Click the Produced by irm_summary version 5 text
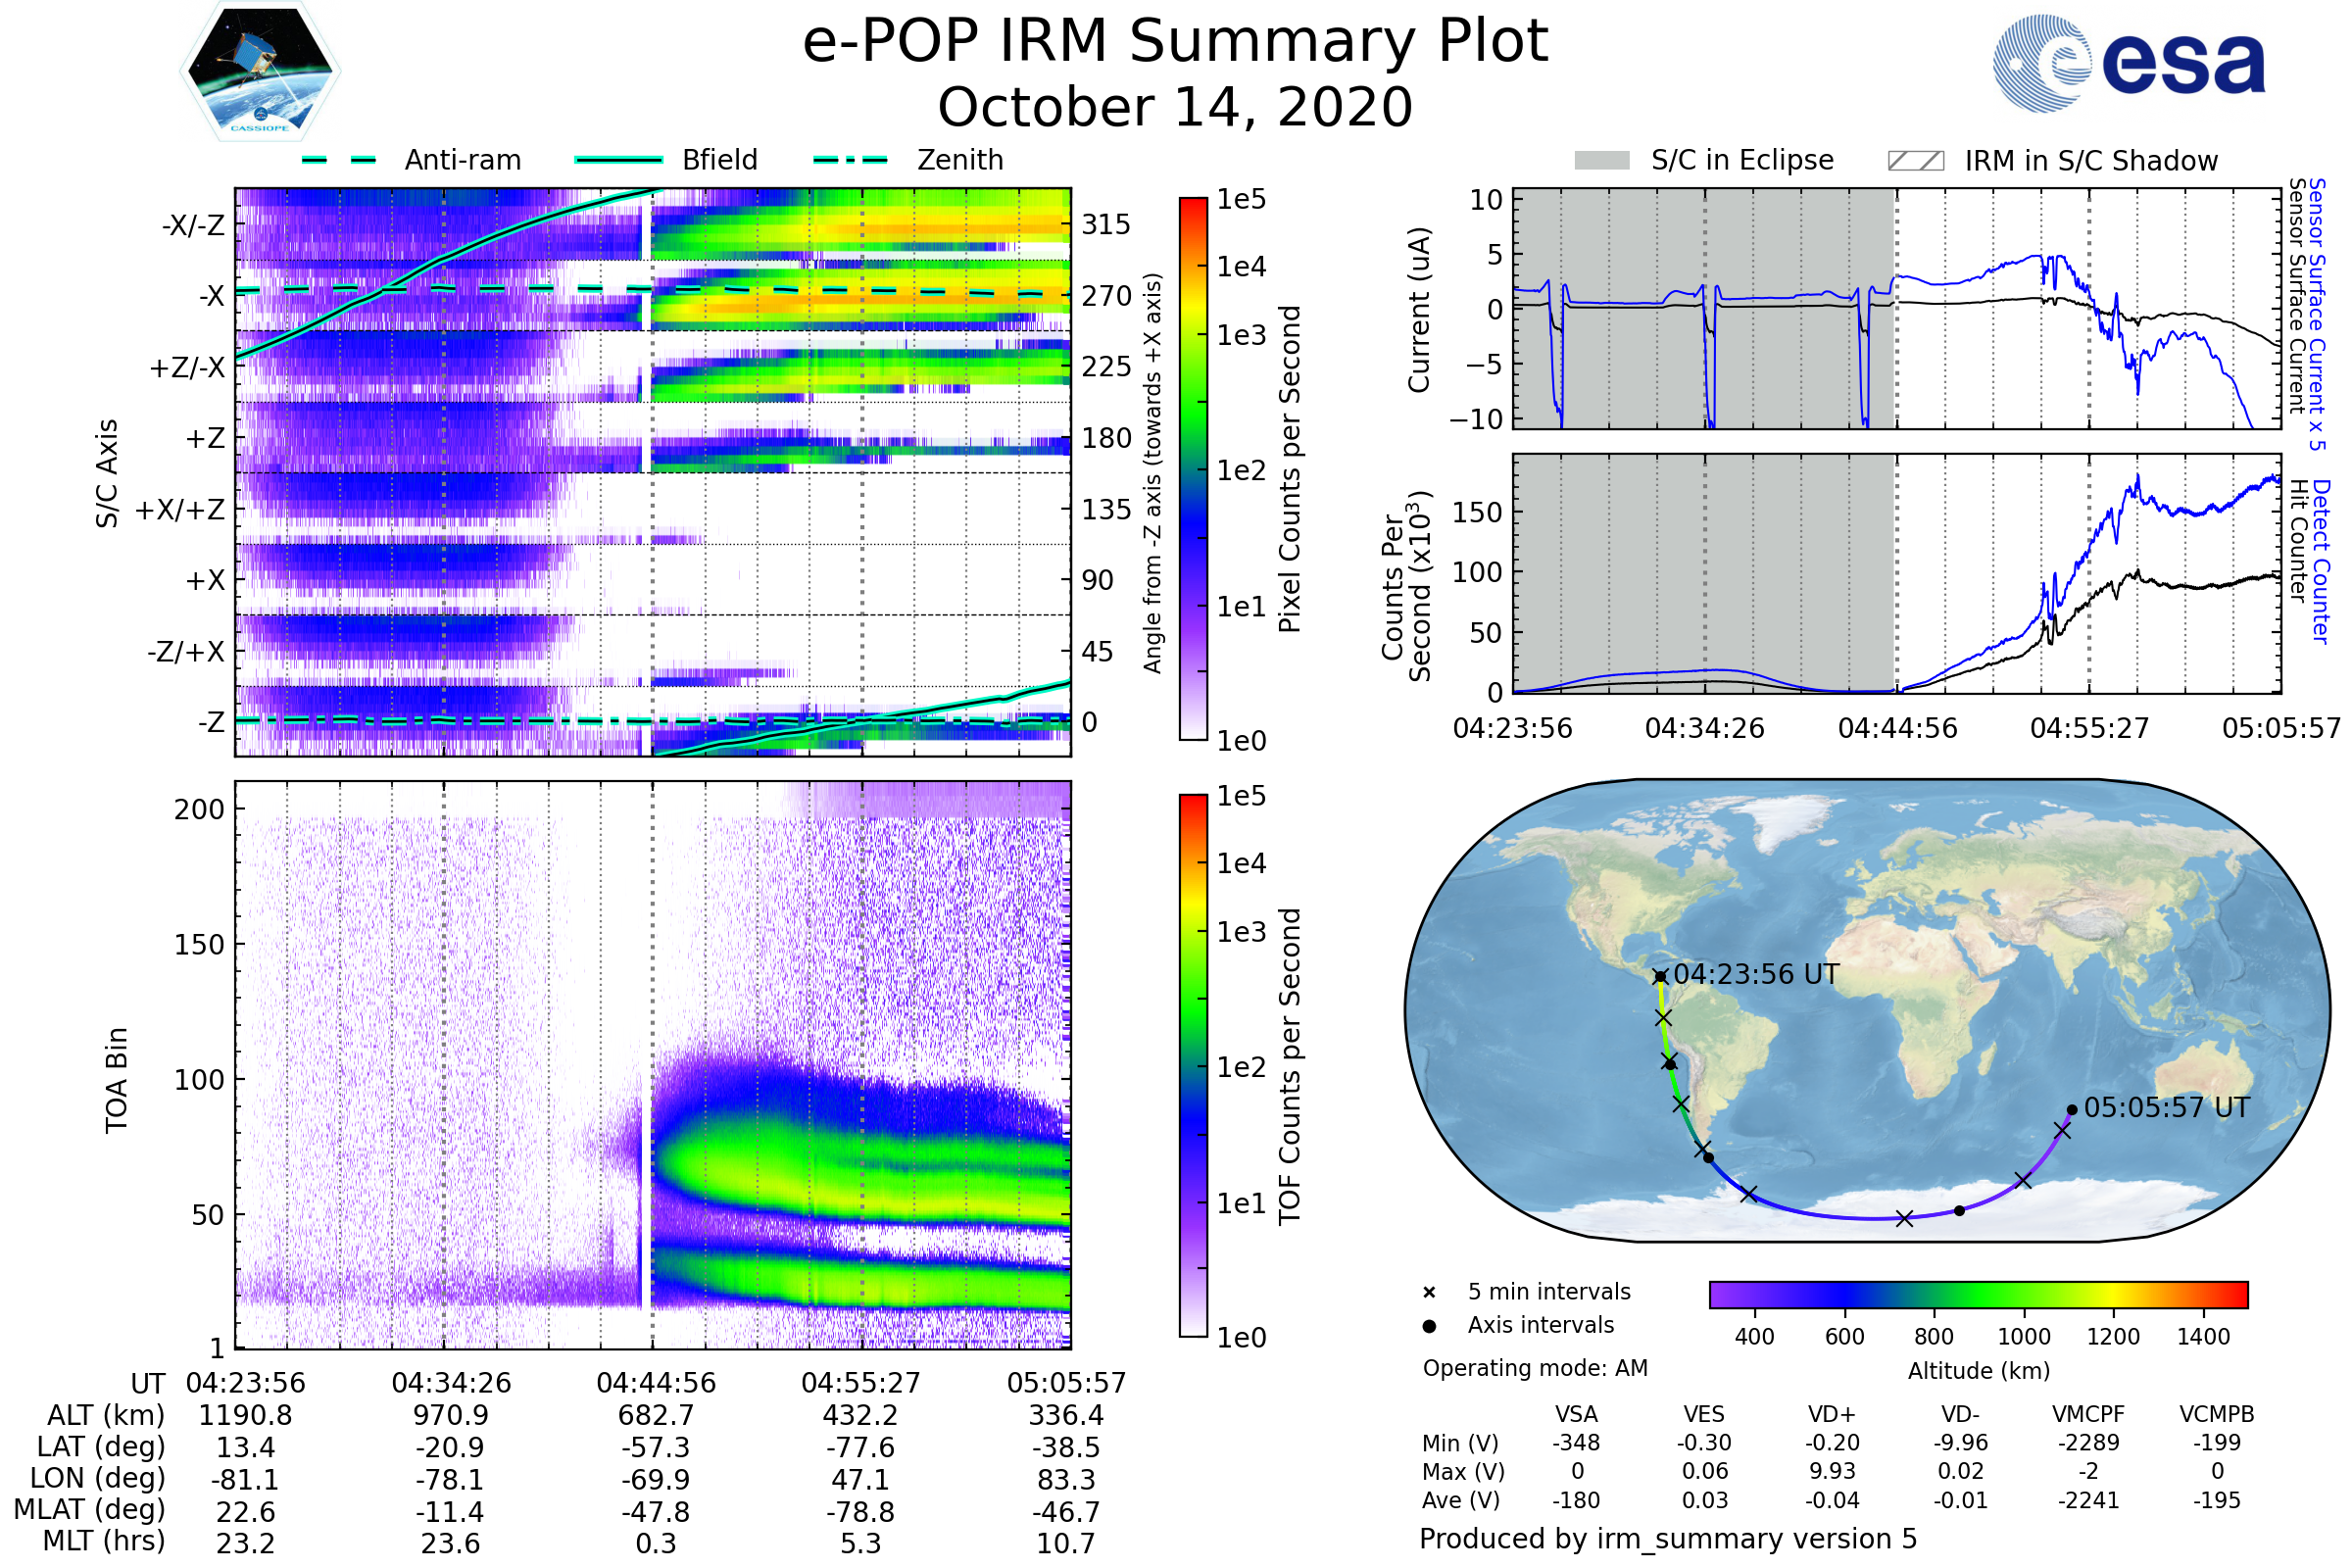Image resolution: width=2352 pixels, height=1568 pixels. 1668,1539
